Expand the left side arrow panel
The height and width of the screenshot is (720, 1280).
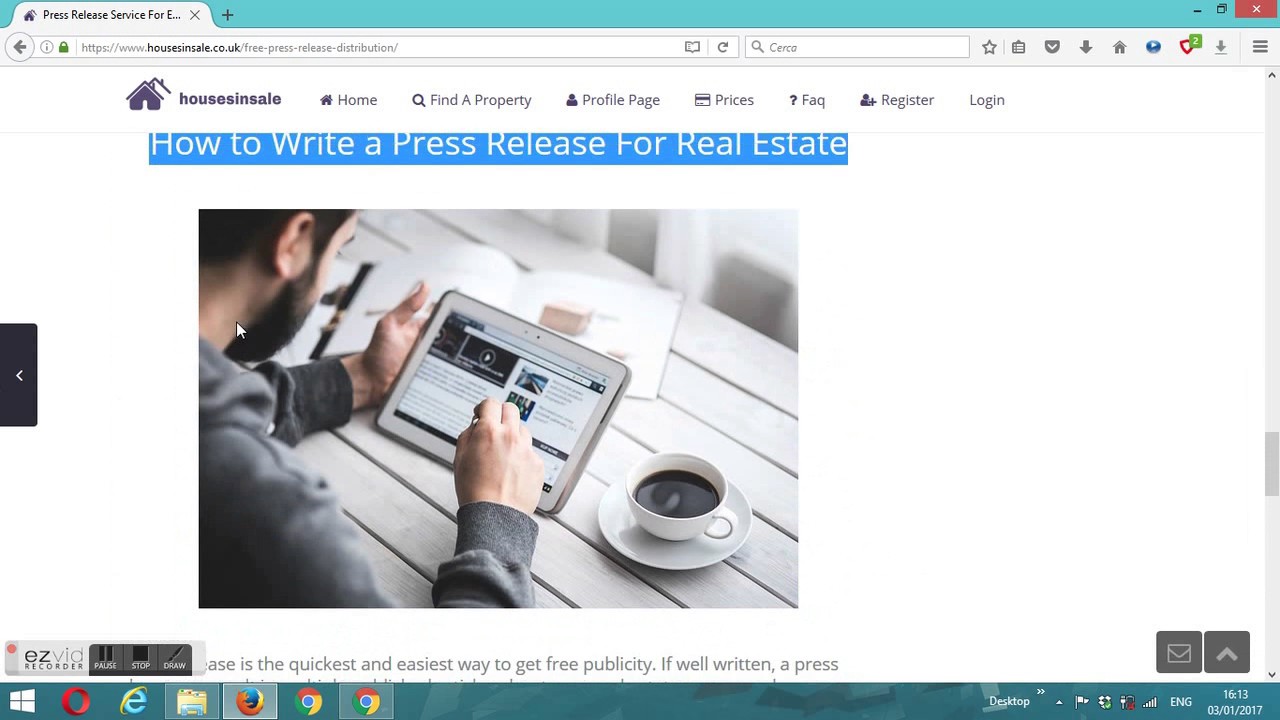pos(18,375)
